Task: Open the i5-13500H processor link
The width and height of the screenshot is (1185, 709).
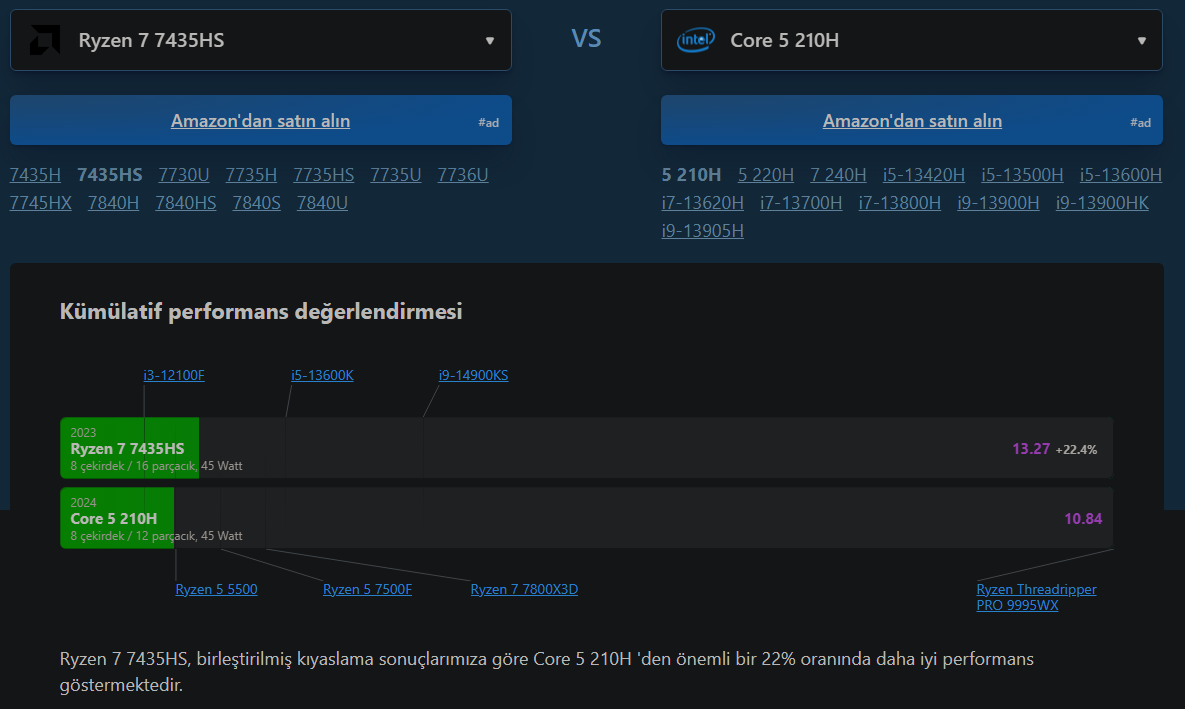Action: point(1022,175)
